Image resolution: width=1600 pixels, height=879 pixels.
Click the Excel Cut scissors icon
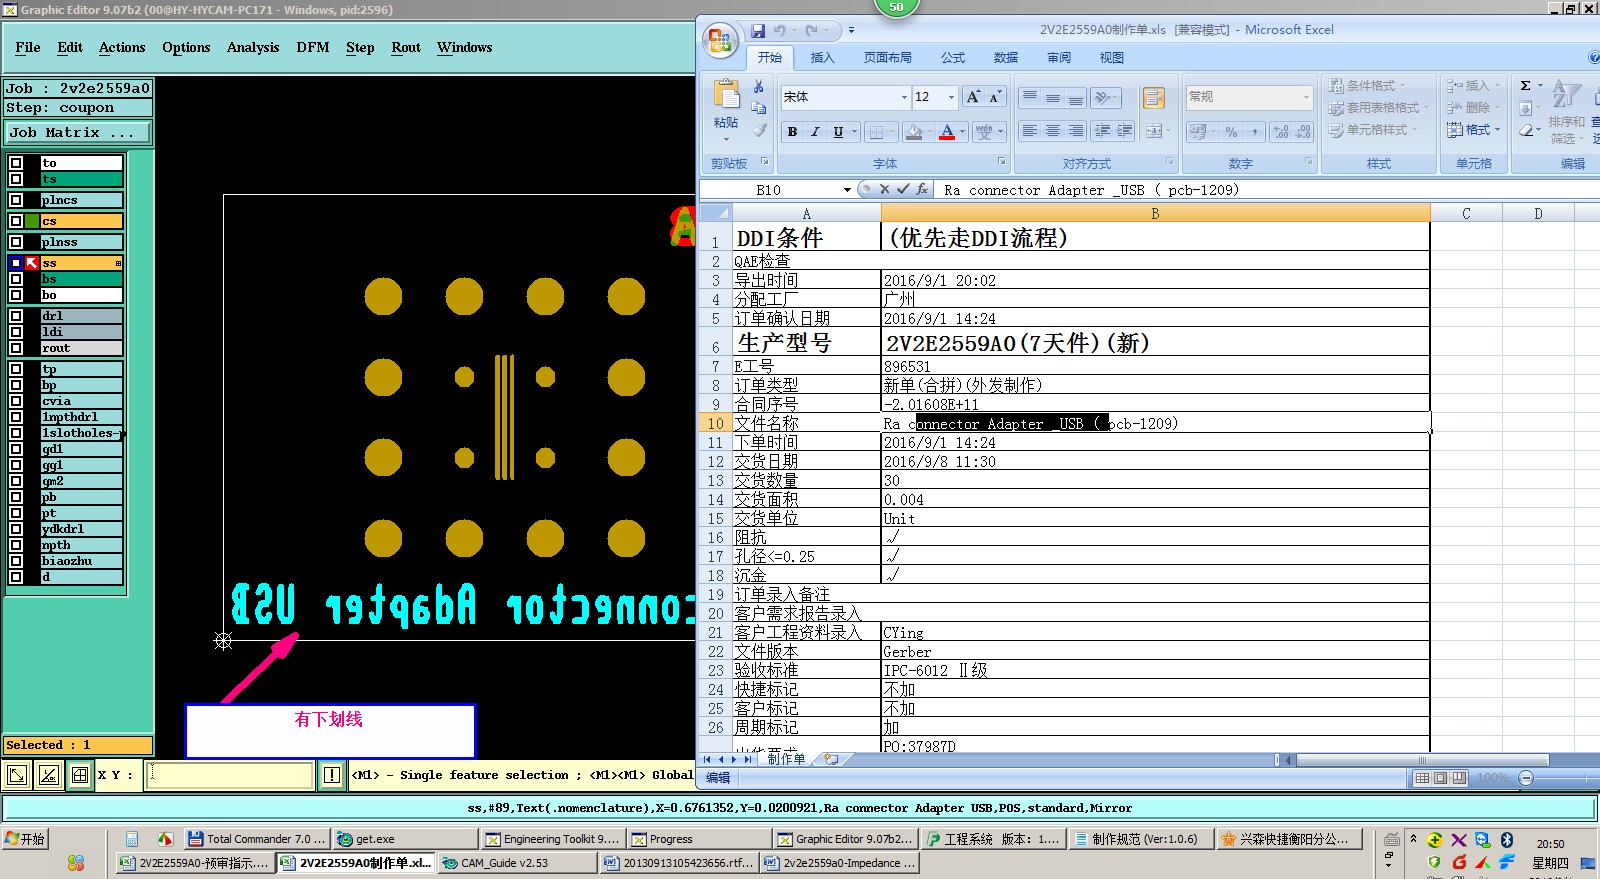tap(759, 86)
